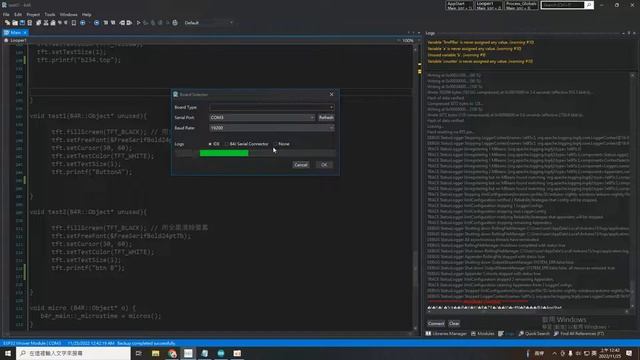The height and width of the screenshot is (360, 640).
Task: Click the navigate backward circle icon
Action: [82, 23]
